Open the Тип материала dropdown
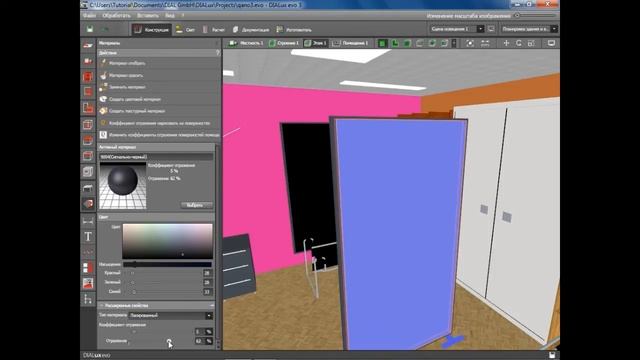This screenshot has height=360, width=640. click(x=171, y=316)
